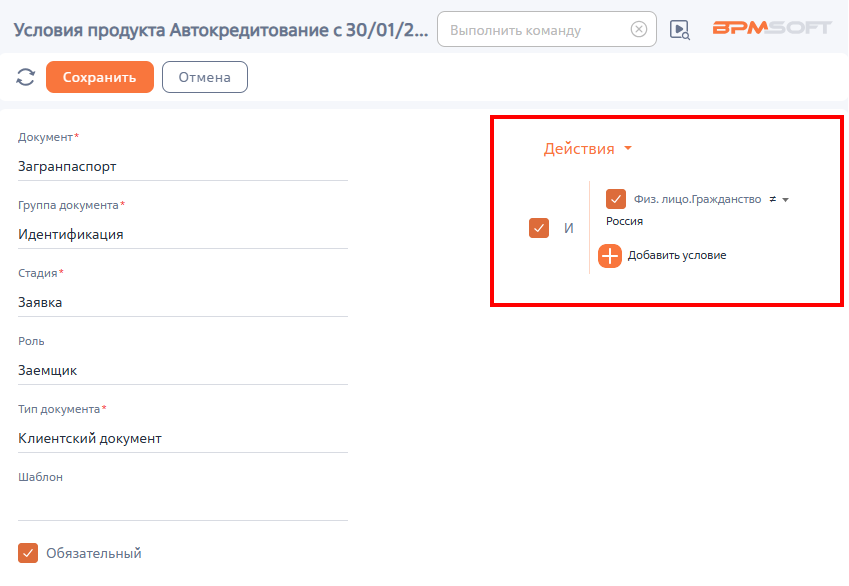Click the plus icon to add condition
The height and width of the screenshot is (586, 849).
tap(610, 256)
